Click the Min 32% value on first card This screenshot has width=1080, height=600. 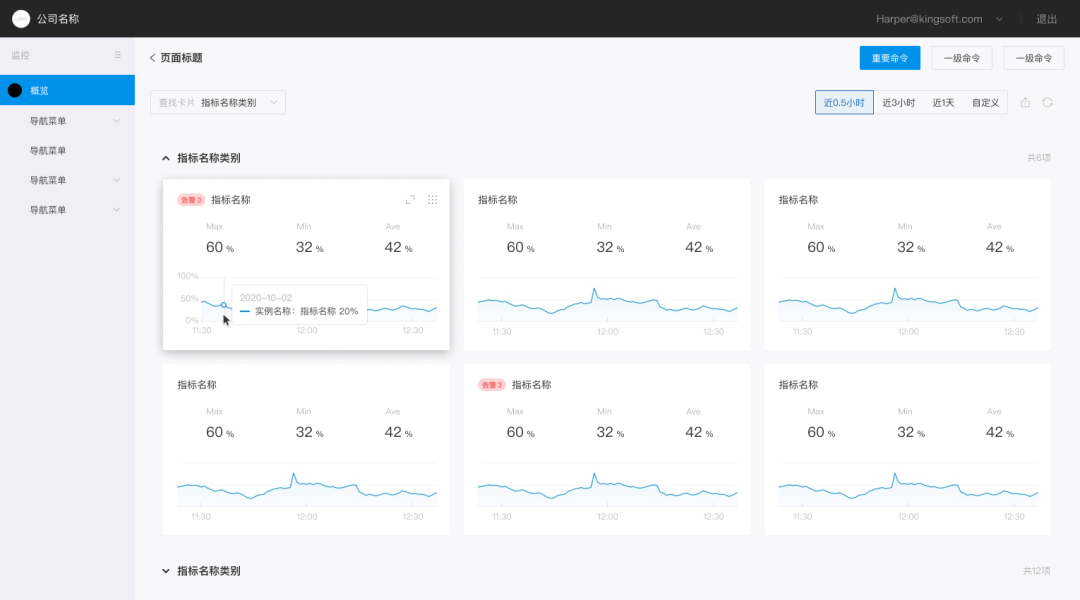tap(309, 247)
